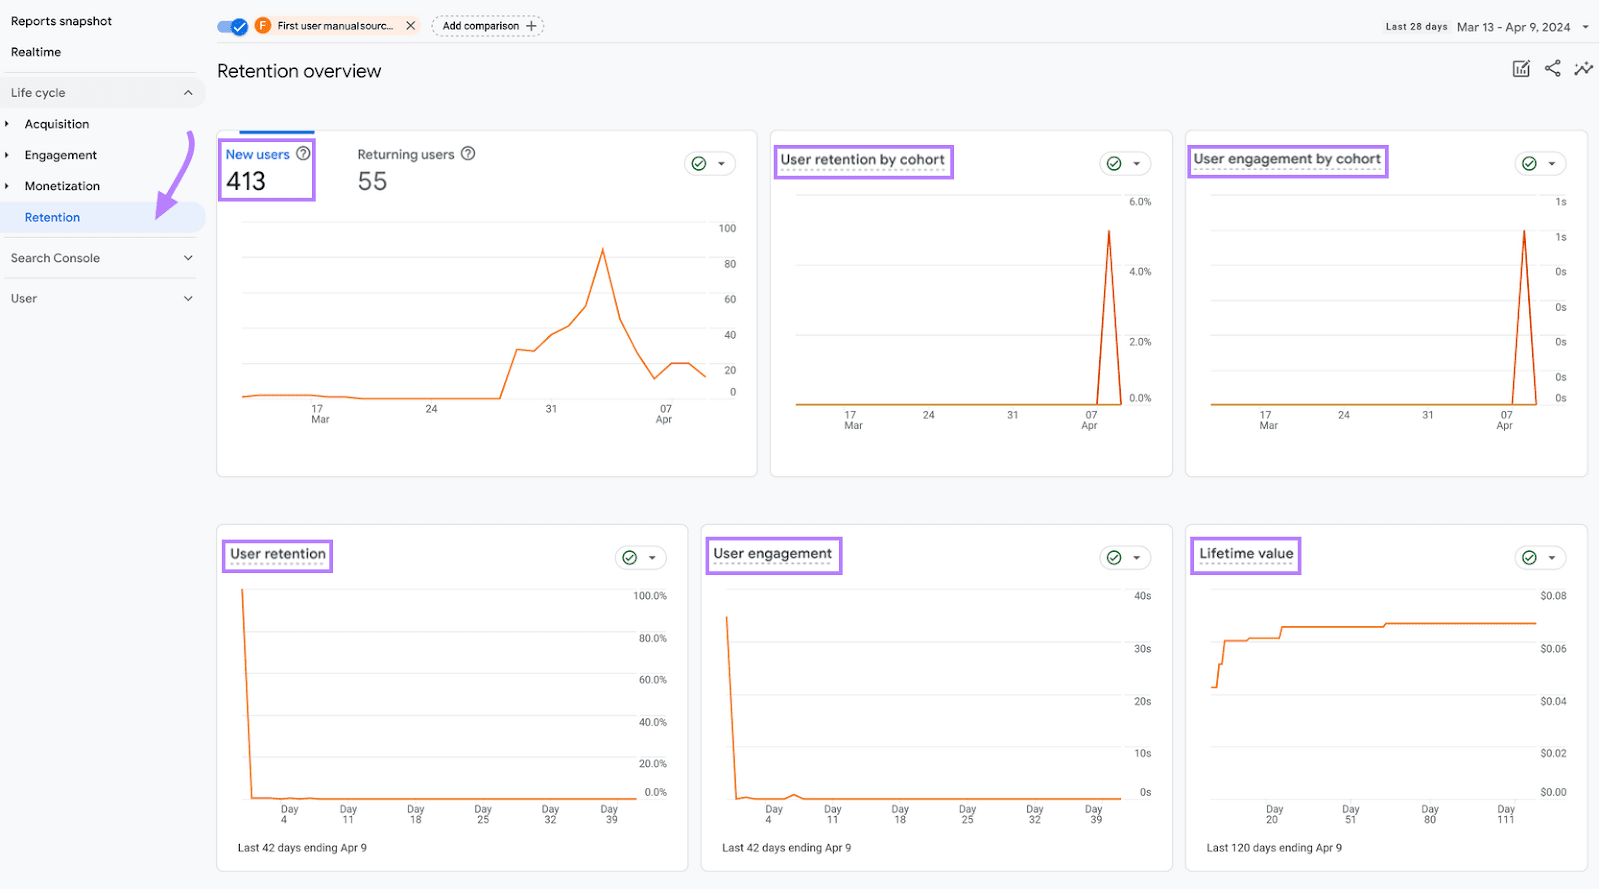Expand the Search Console section
Screen dimensions: 1600x889
pyautogui.click(x=188, y=258)
